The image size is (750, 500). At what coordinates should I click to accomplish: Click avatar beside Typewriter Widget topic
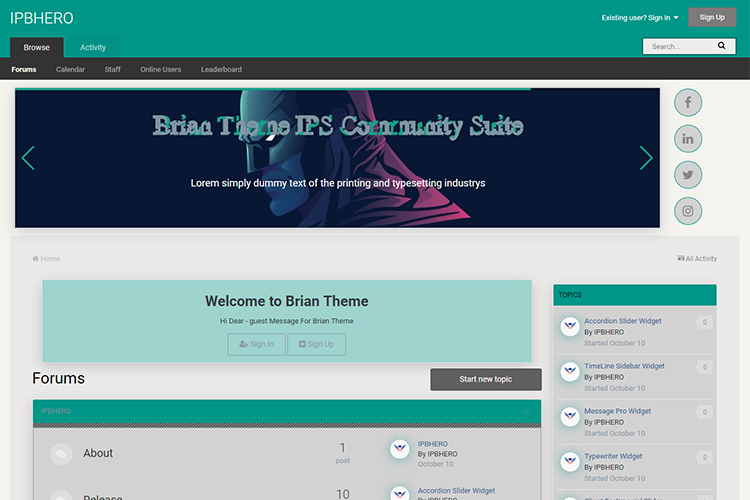(x=570, y=462)
